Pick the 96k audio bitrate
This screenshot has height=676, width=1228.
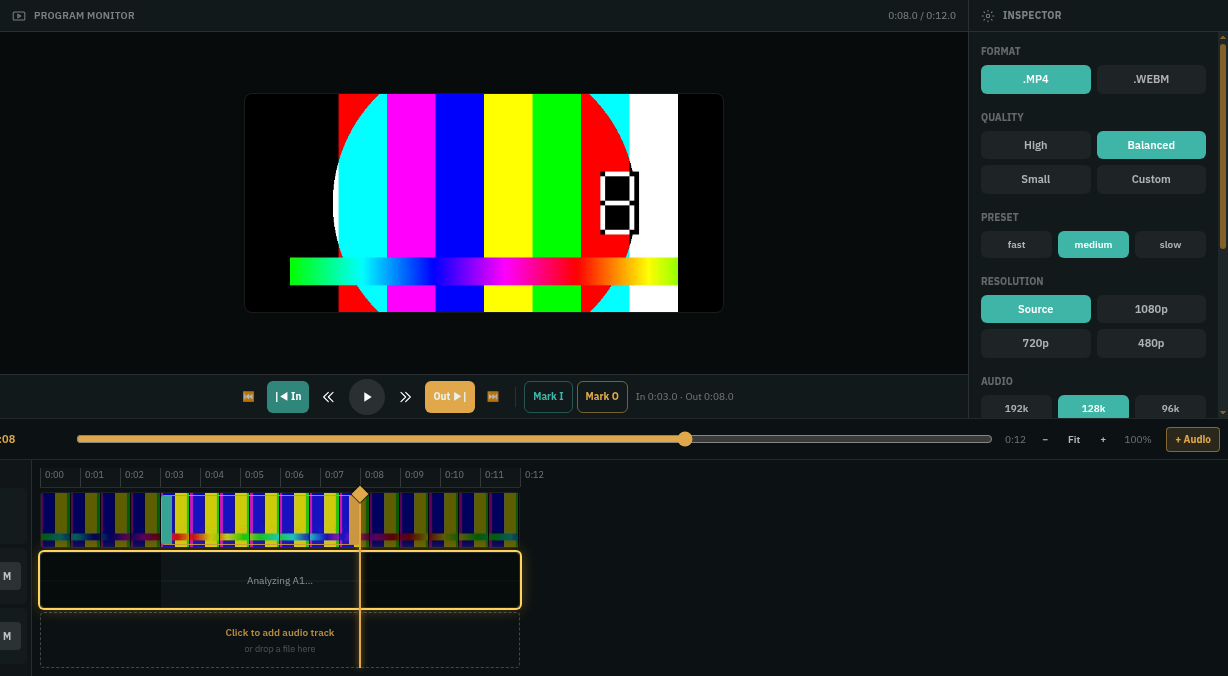coord(1170,407)
